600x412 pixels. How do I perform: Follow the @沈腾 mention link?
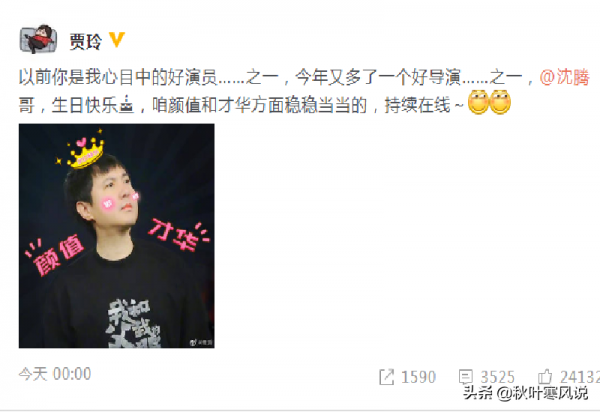[x=564, y=77]
